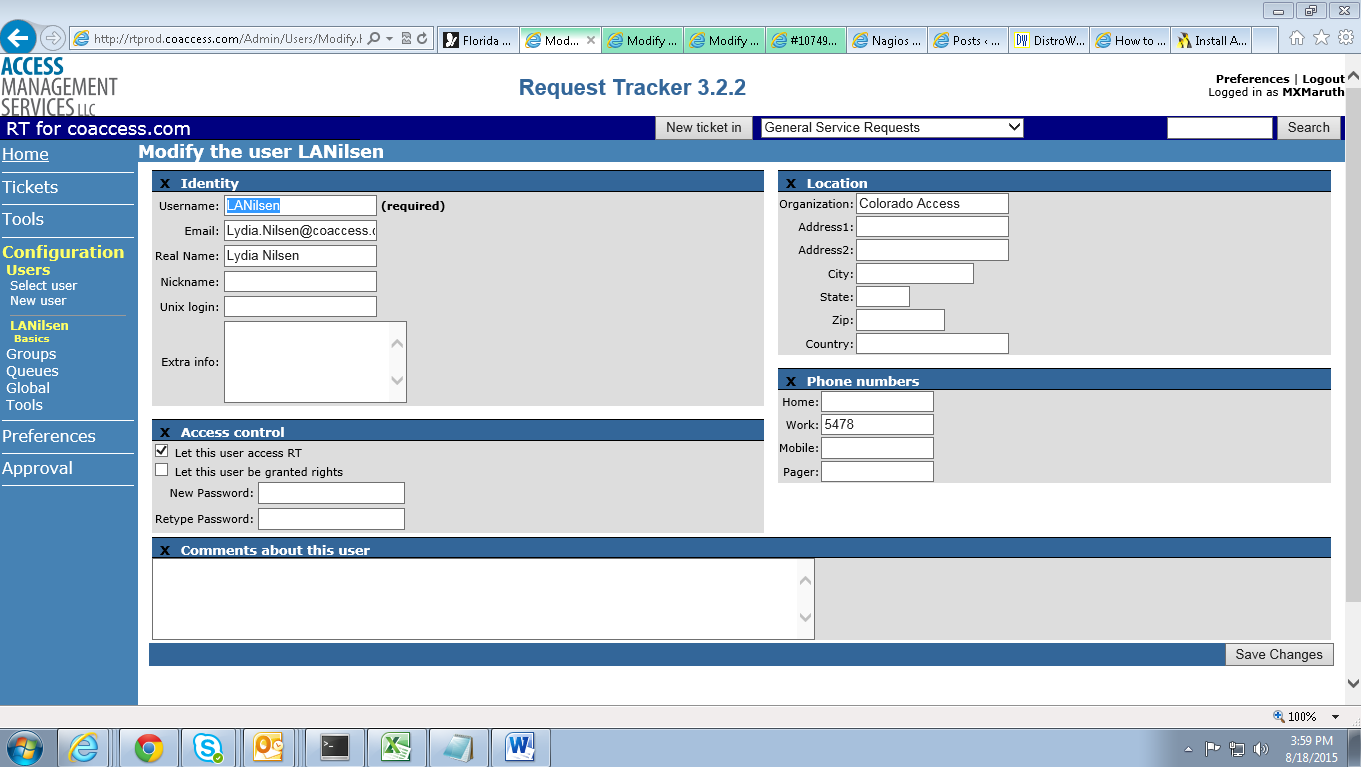
Task: Click the browser back arrow button
Action: coord(18,38)
